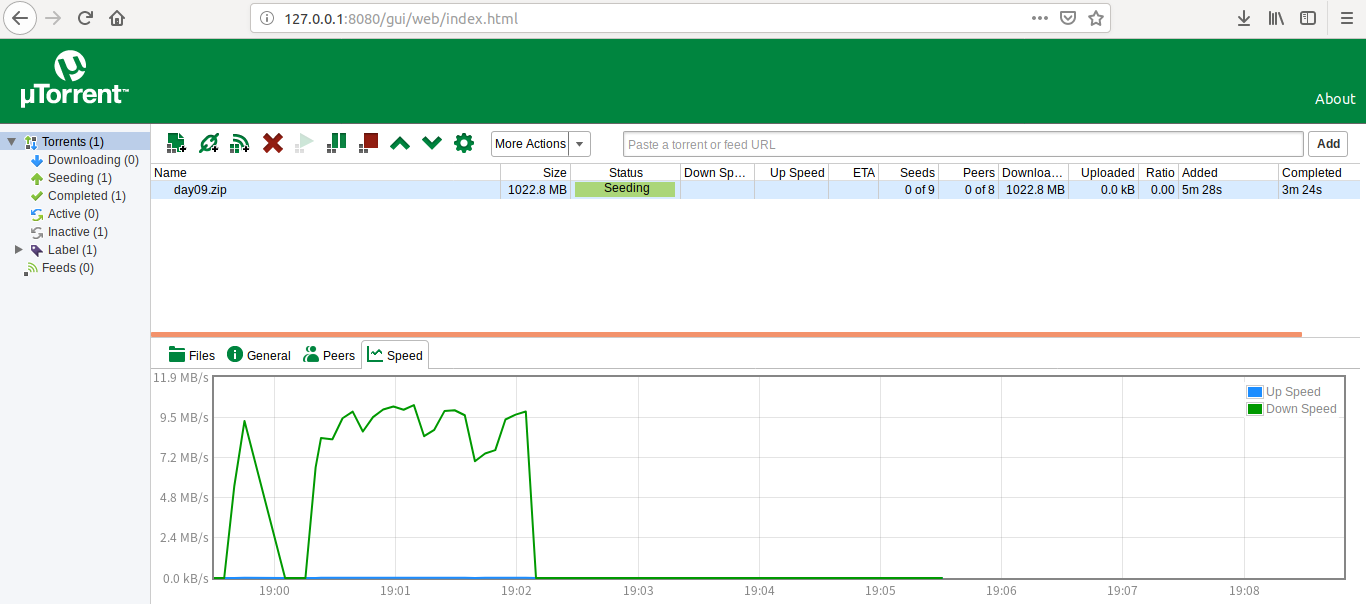Move torrent down in the queue
The height and width of the screenshot is (604, 1366).
click(x=432, y=143)
